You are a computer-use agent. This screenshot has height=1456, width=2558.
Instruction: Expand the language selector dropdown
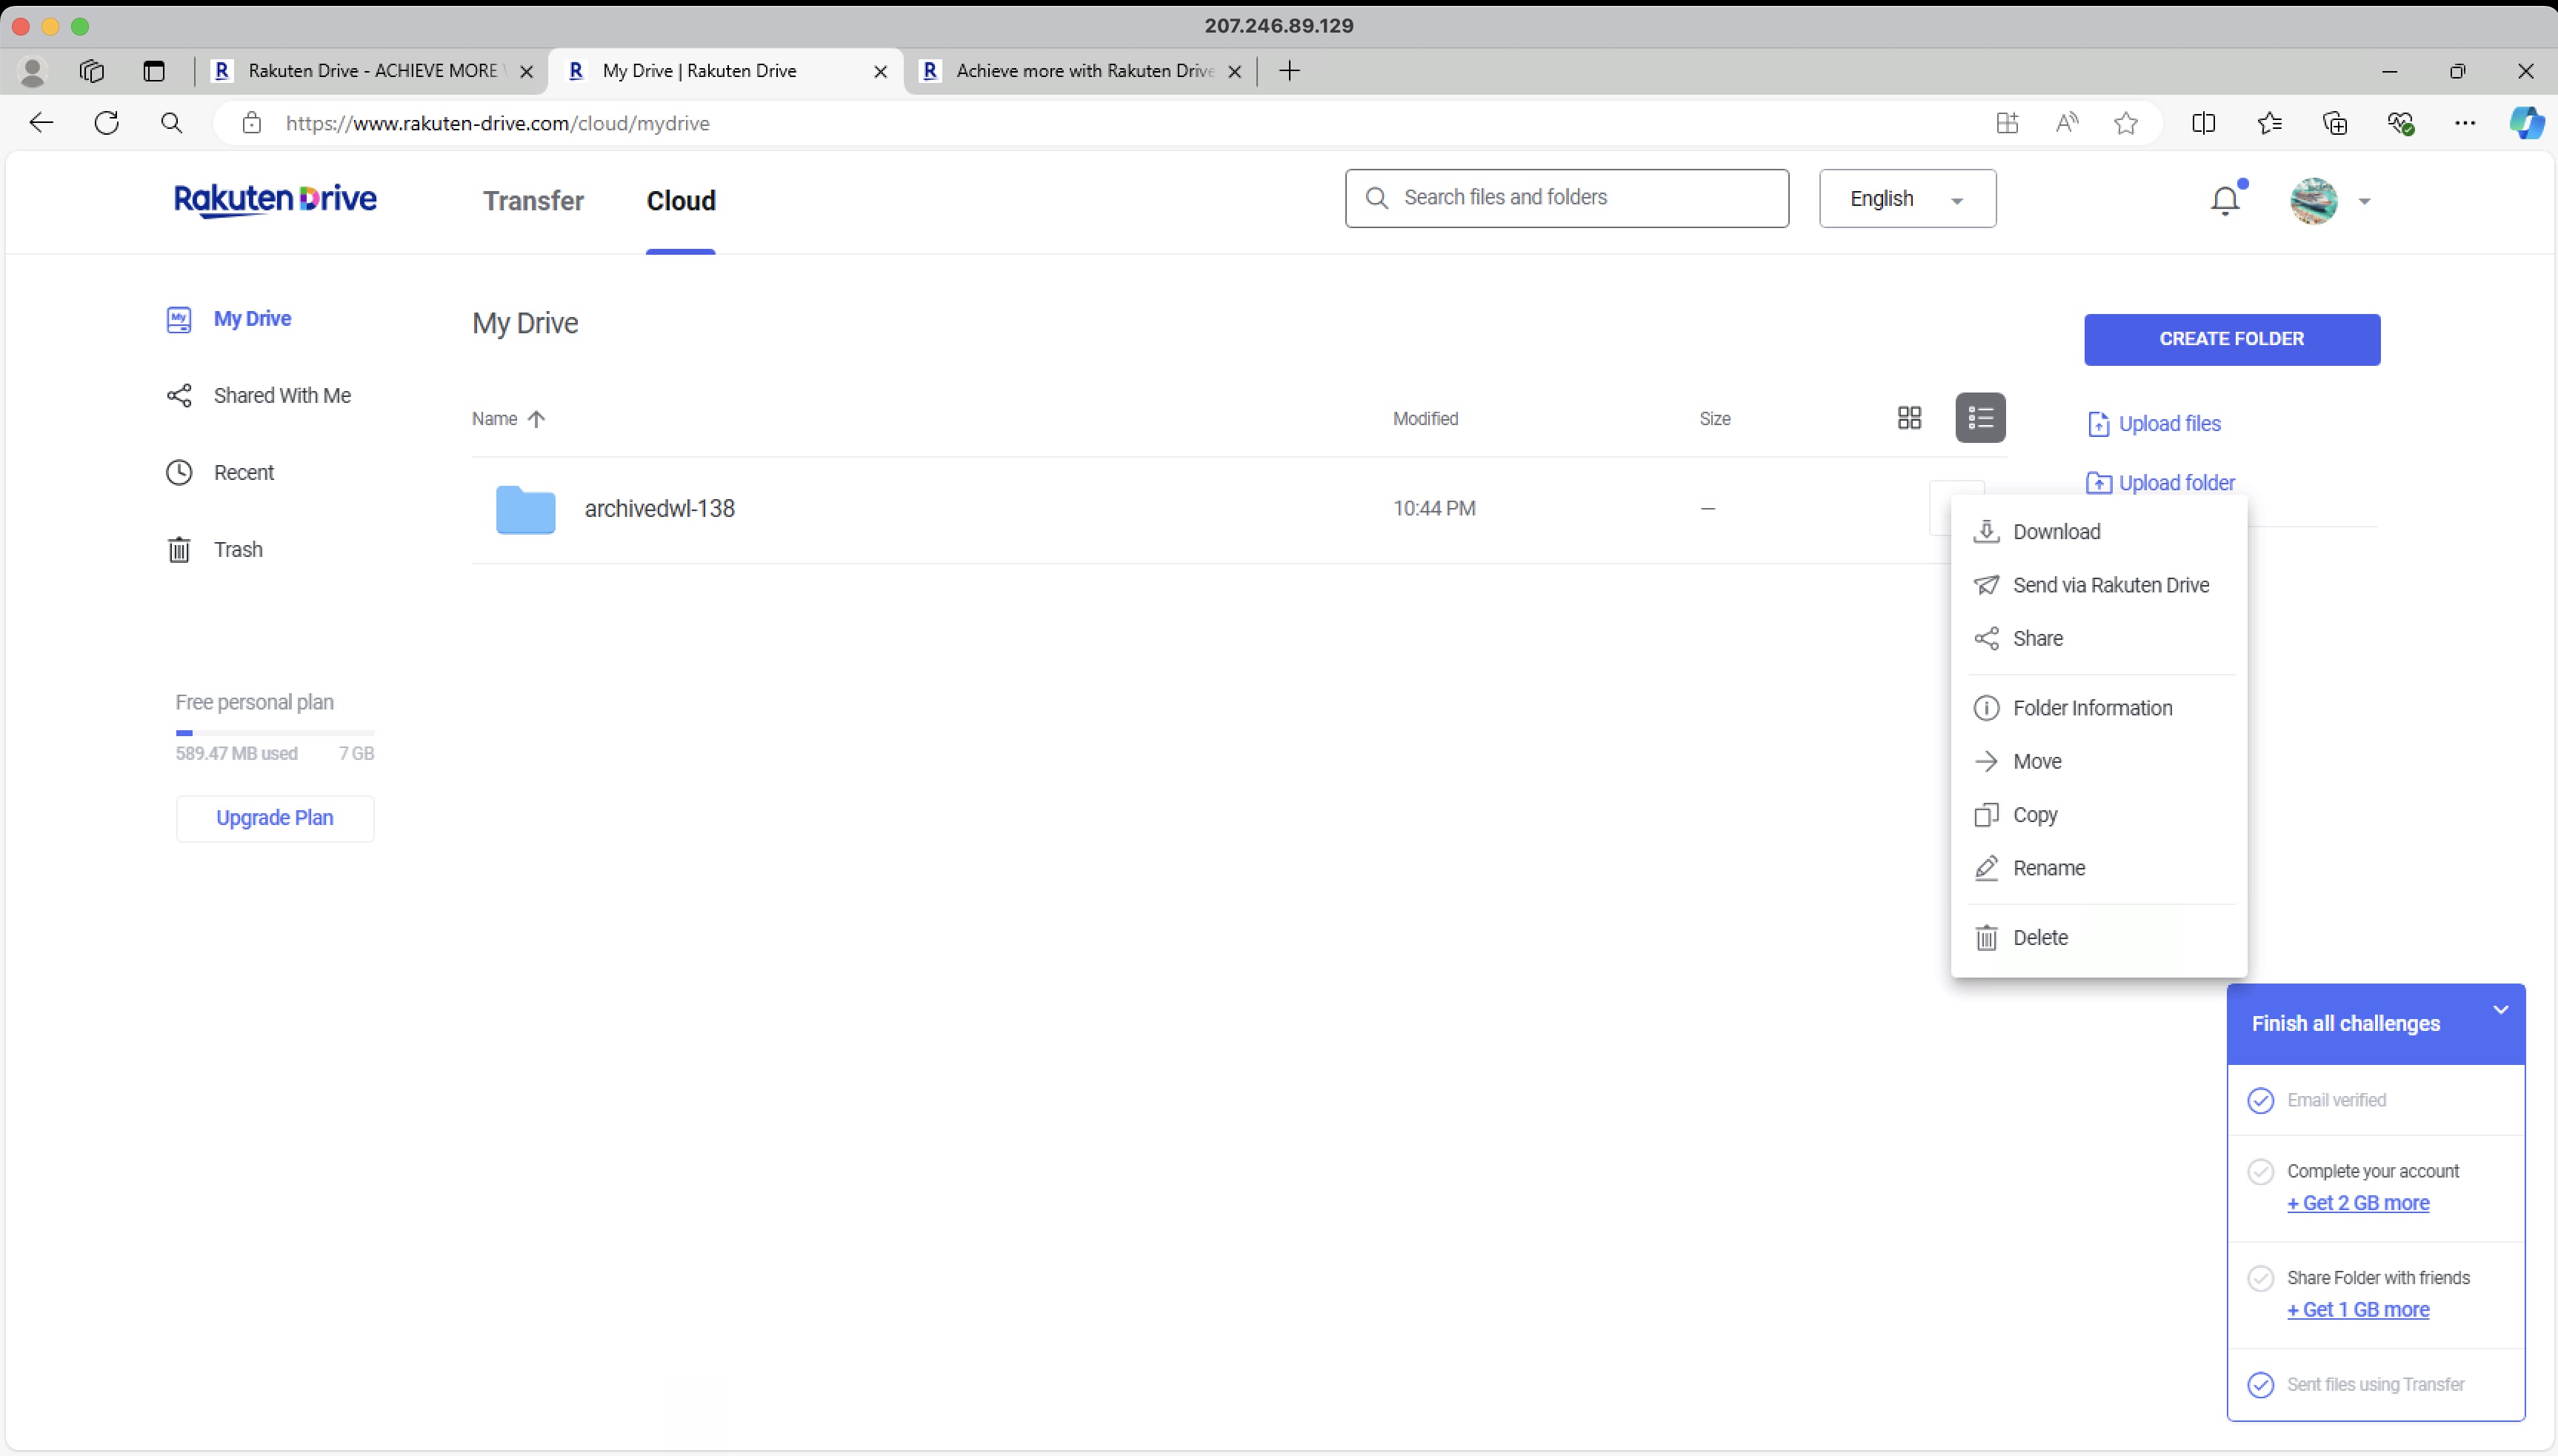pyautogui.click(x=1906, y=198)
